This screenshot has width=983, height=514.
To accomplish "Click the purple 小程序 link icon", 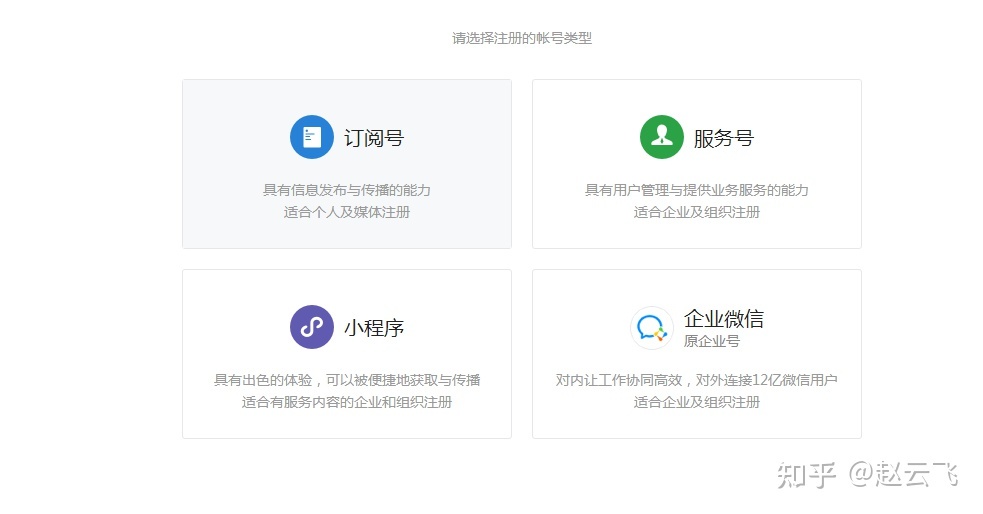I will 312,327.
